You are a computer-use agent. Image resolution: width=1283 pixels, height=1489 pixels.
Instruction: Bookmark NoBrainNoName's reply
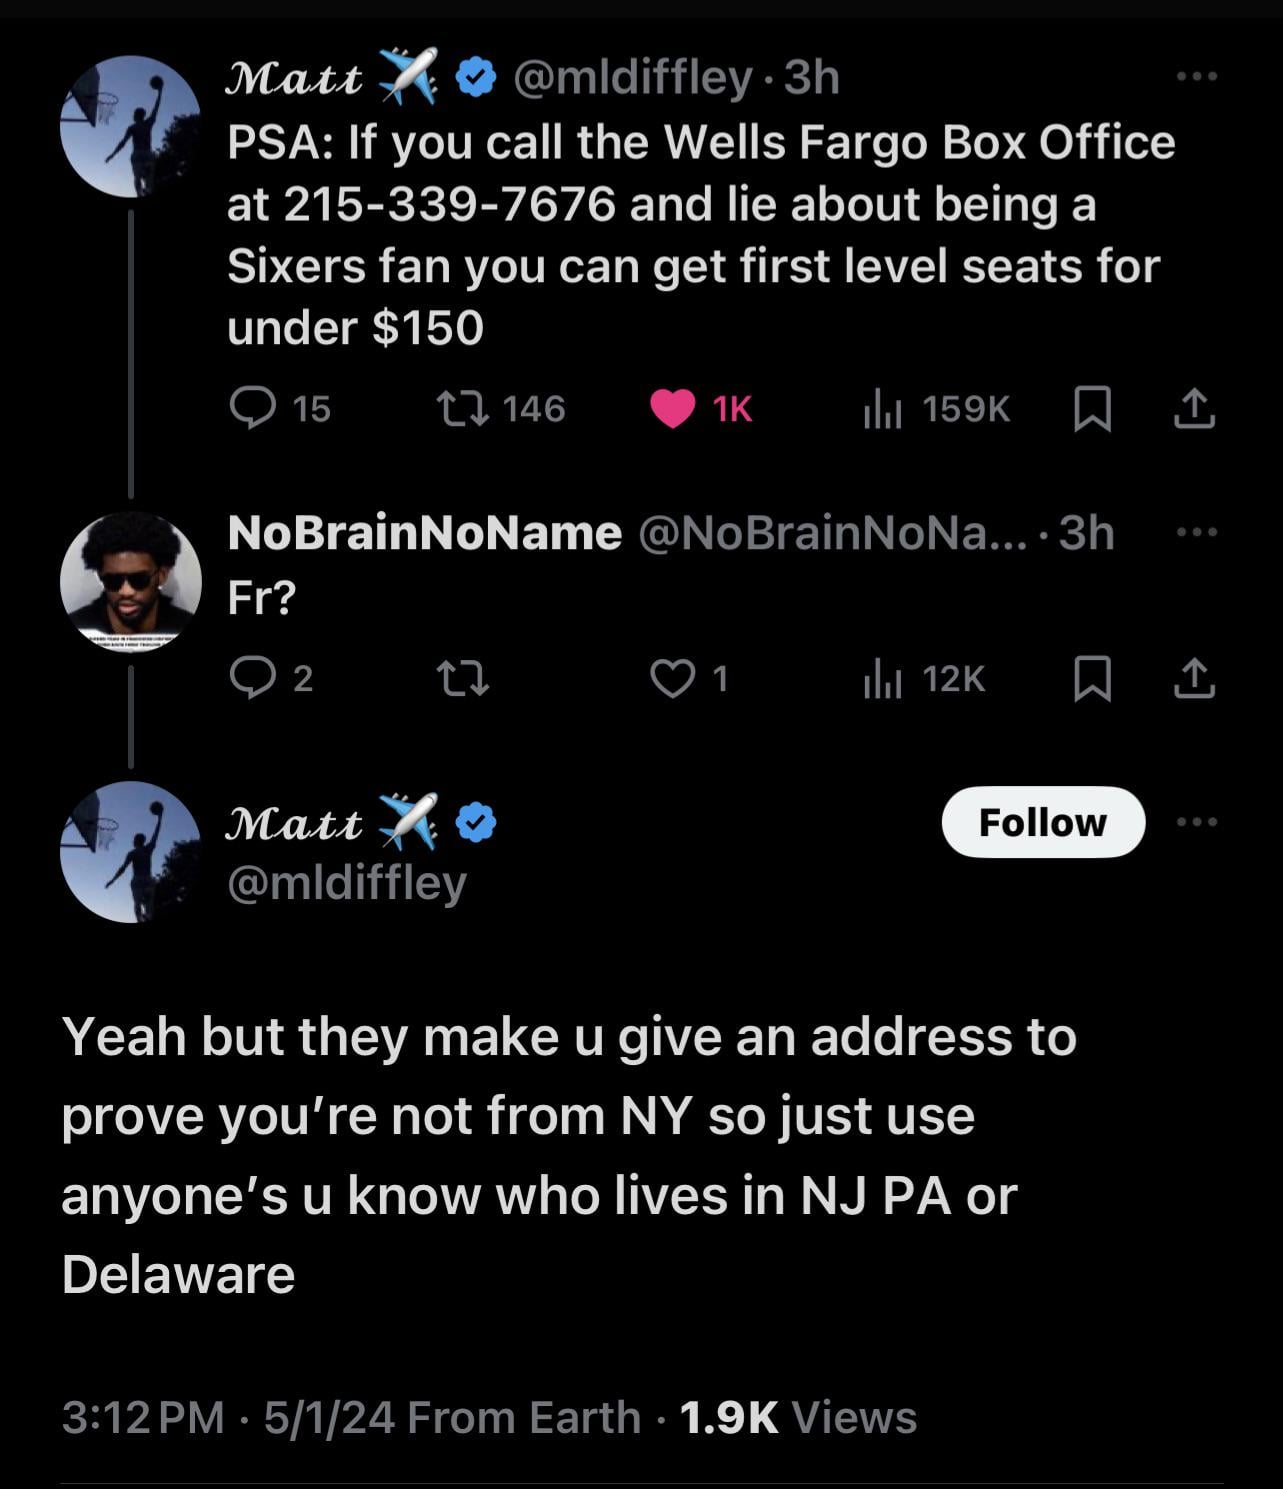pyautogui.click(x=1092, y=680)
